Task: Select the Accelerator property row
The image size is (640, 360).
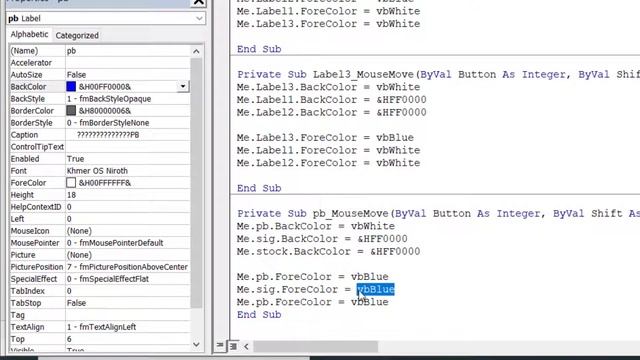Action: (100, 63)
